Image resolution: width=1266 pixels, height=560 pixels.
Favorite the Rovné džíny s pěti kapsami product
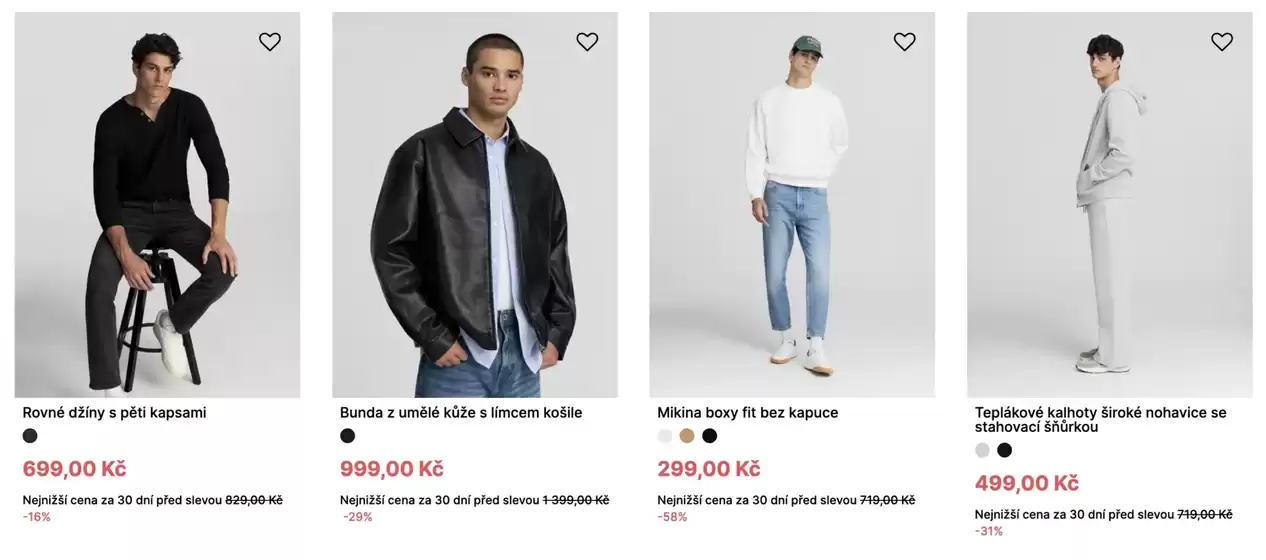pyautogui.click(x=270, y=42)
